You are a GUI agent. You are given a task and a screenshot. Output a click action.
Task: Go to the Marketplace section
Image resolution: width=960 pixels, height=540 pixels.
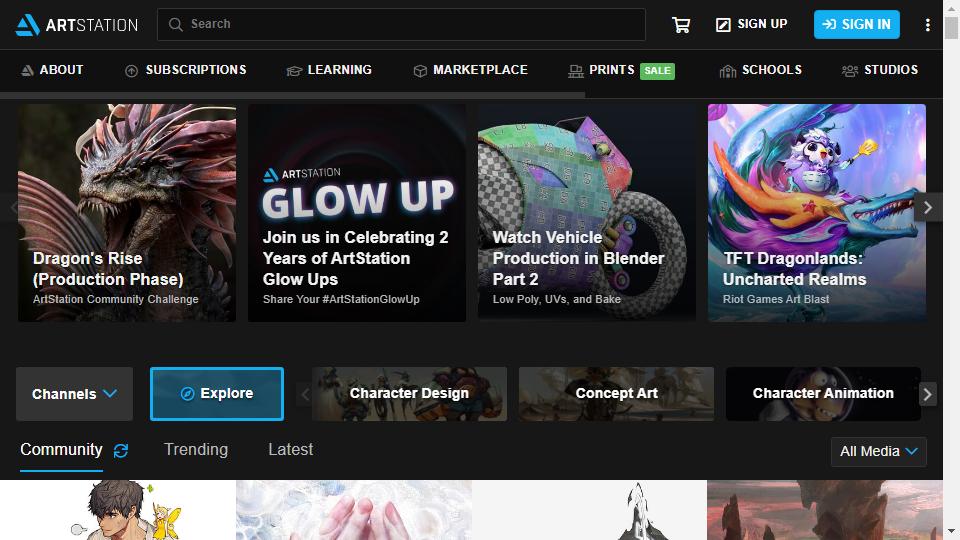point(470,70)
